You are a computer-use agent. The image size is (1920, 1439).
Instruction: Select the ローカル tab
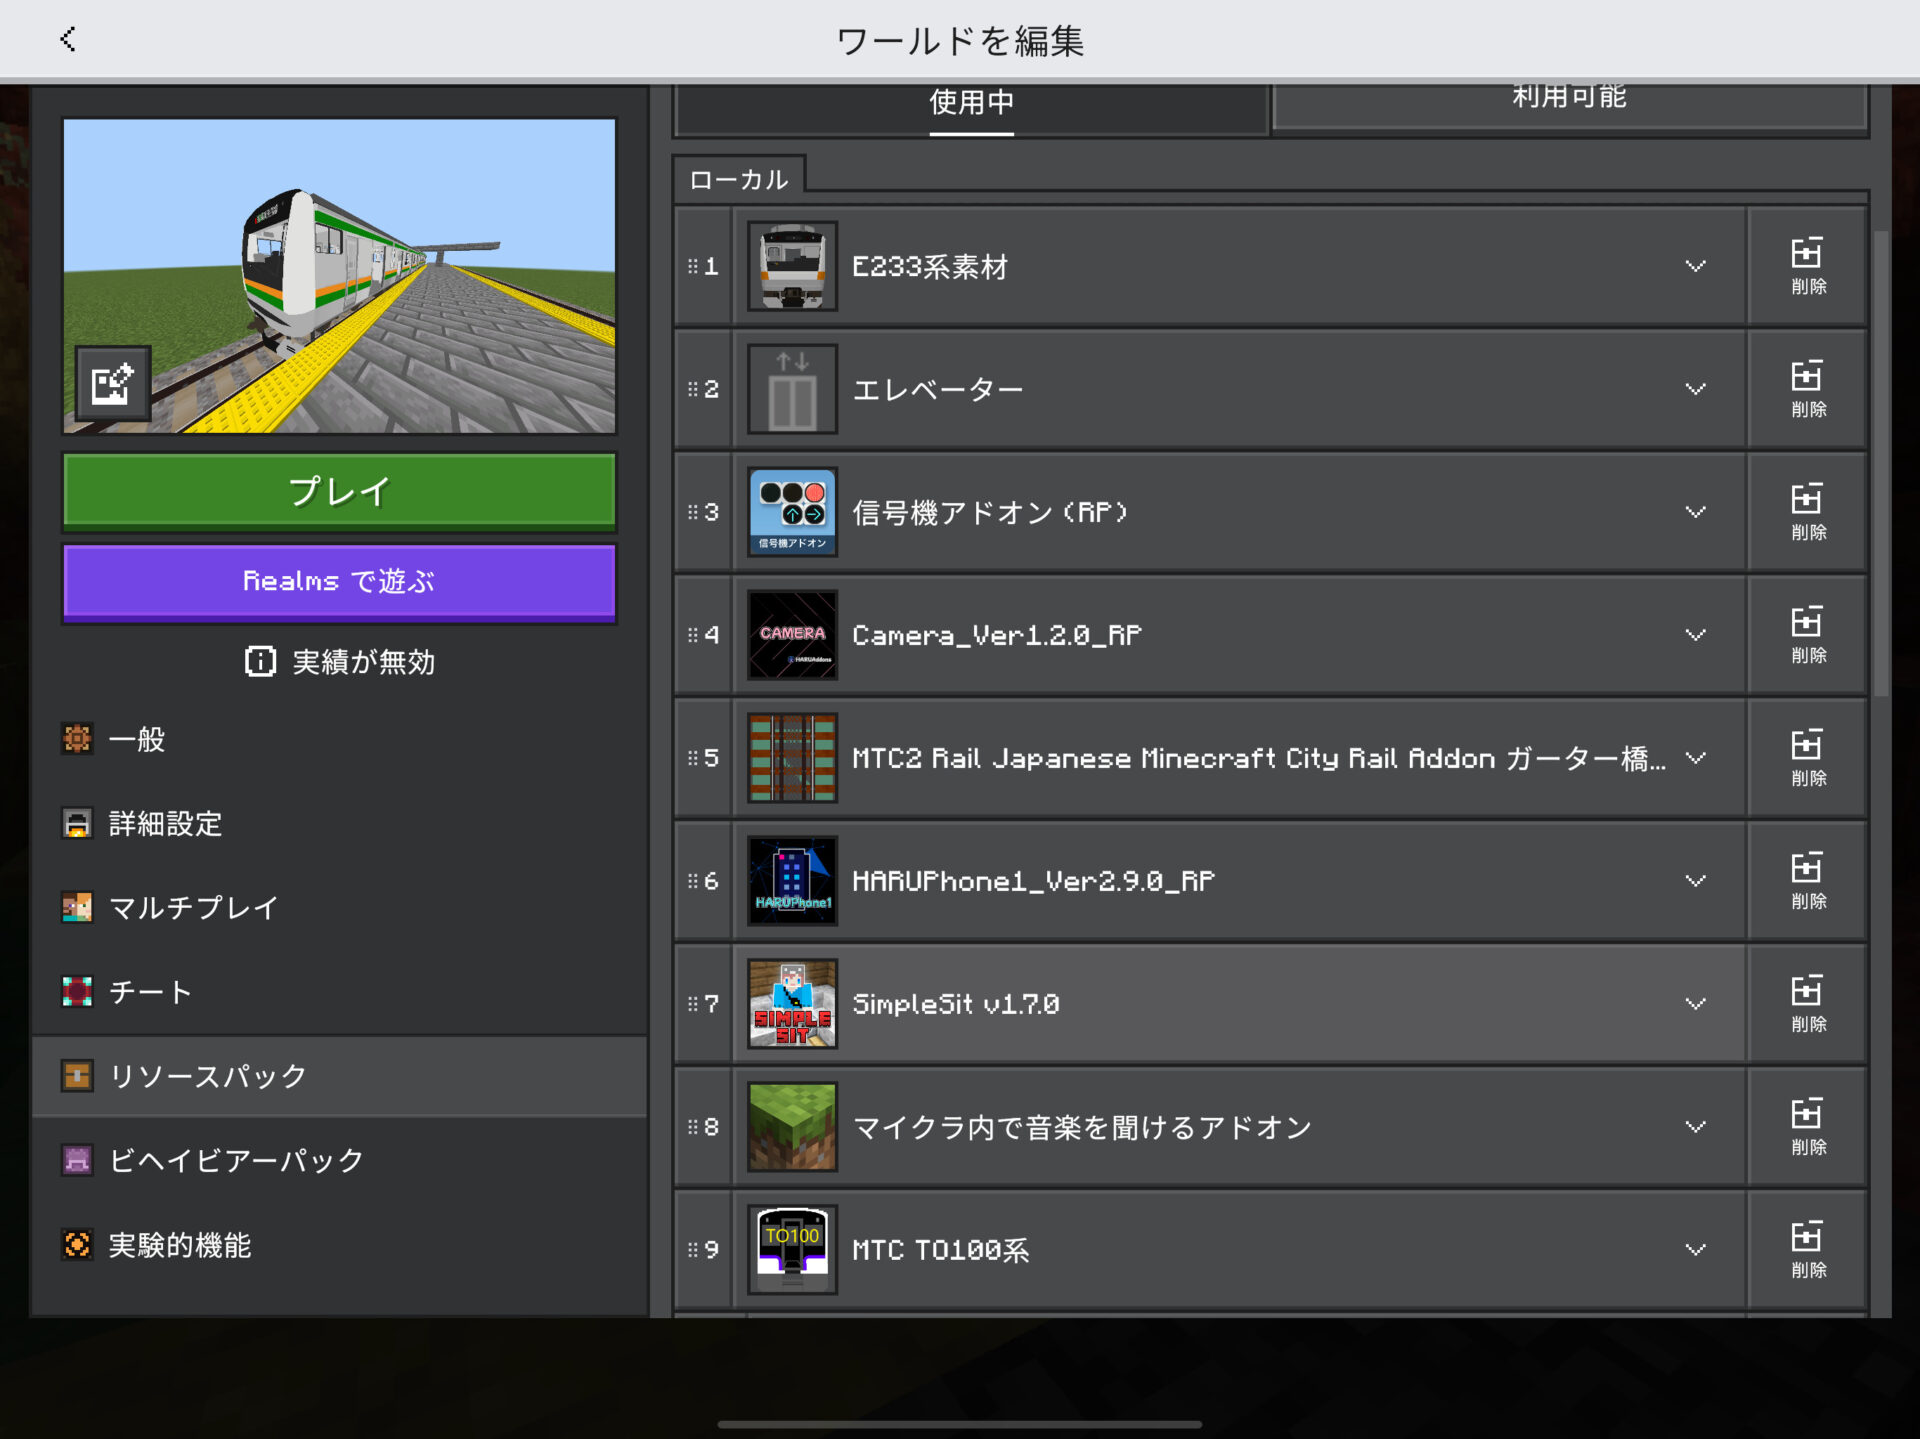(739, 178)
